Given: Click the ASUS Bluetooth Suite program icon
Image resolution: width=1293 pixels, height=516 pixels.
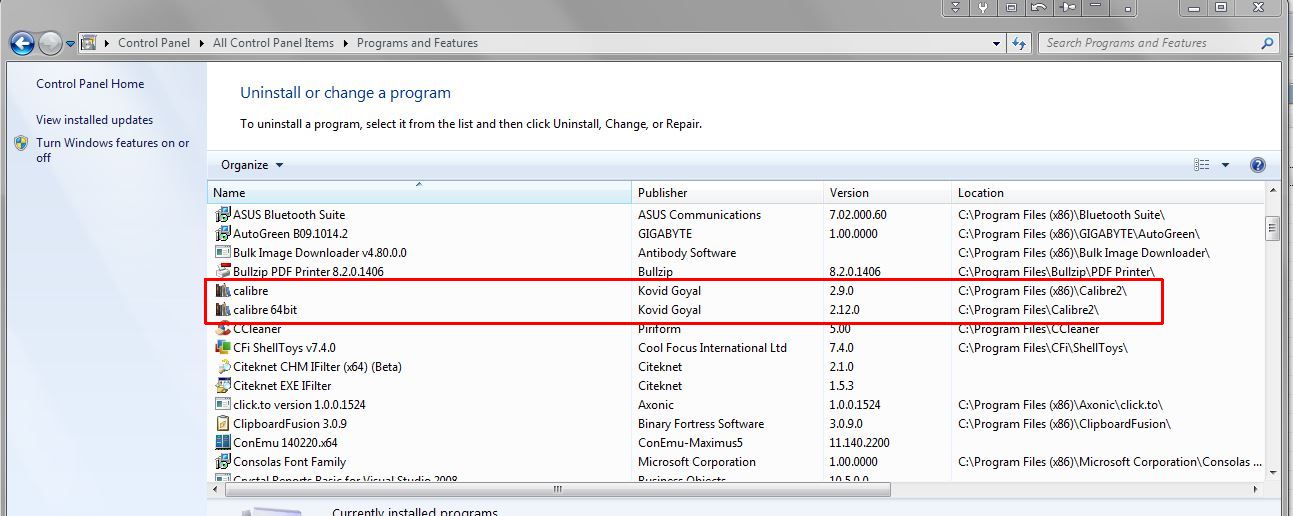Looking at the screenshot, I should (x=223, y=215).
